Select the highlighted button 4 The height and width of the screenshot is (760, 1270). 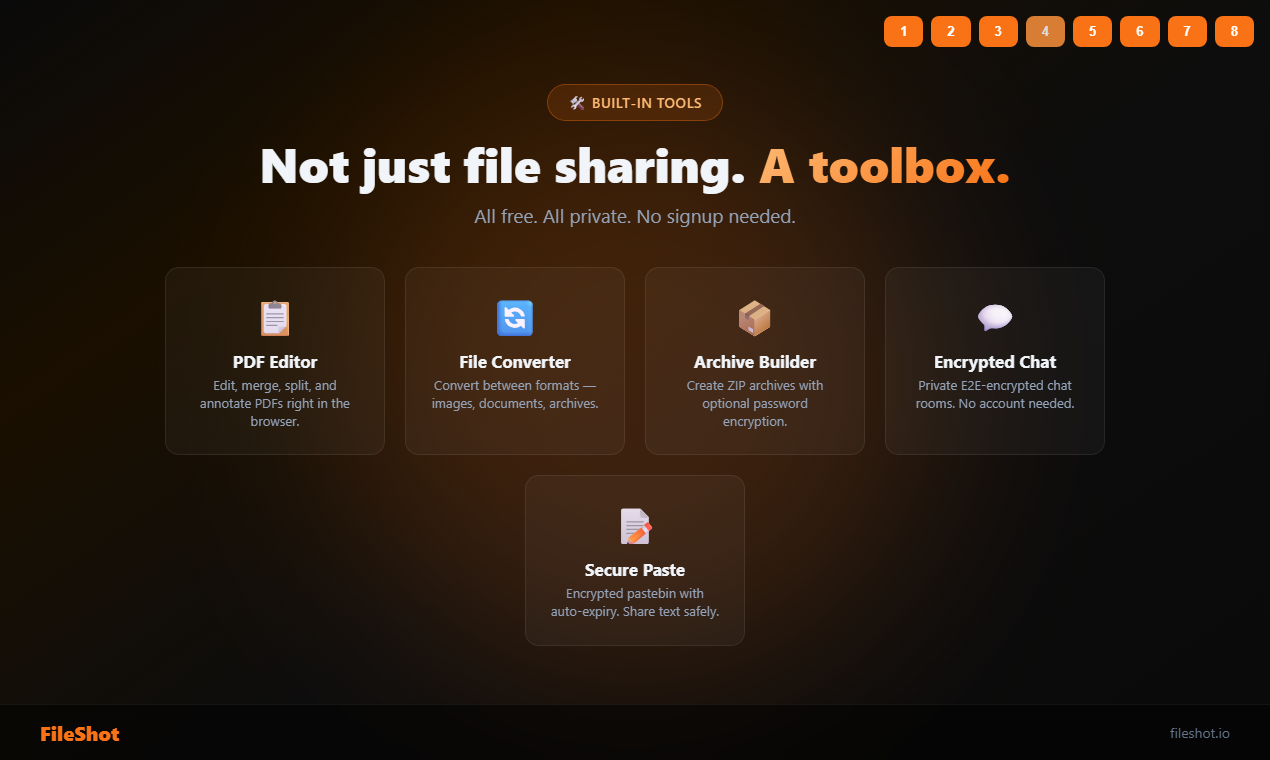tap(1045, 31)
